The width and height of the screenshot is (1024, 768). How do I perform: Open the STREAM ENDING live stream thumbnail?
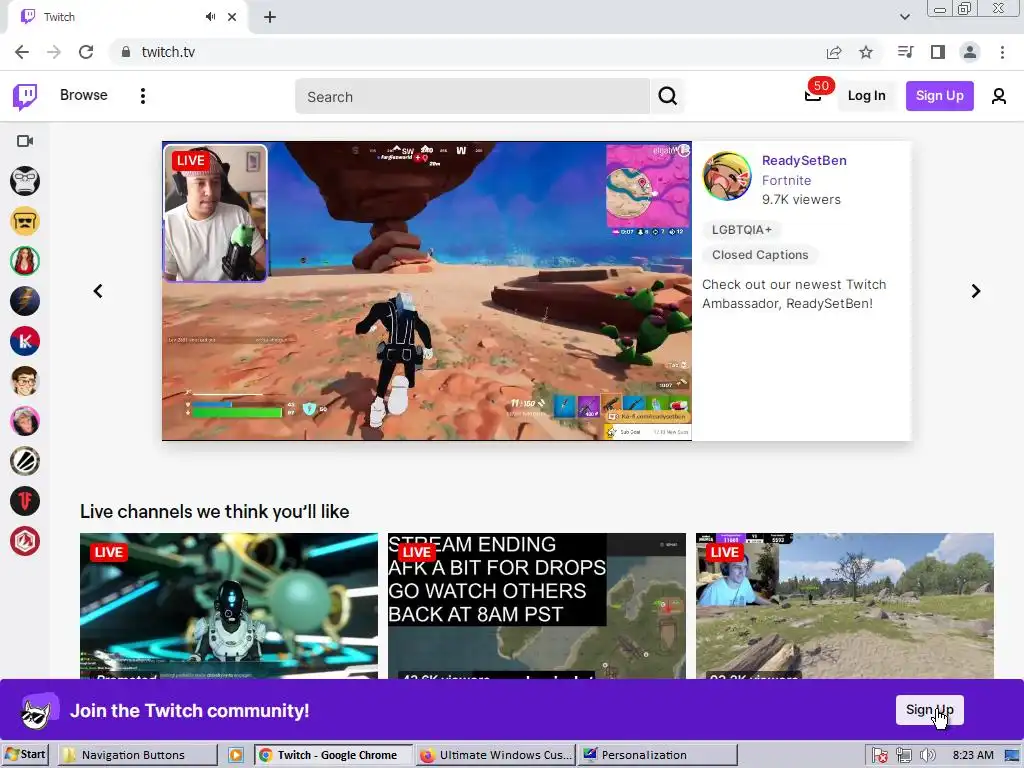537,606
